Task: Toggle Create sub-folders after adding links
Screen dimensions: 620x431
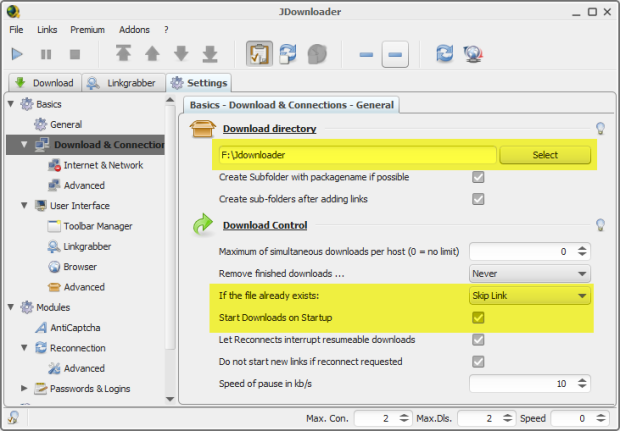Action: [x=478, y=199]
